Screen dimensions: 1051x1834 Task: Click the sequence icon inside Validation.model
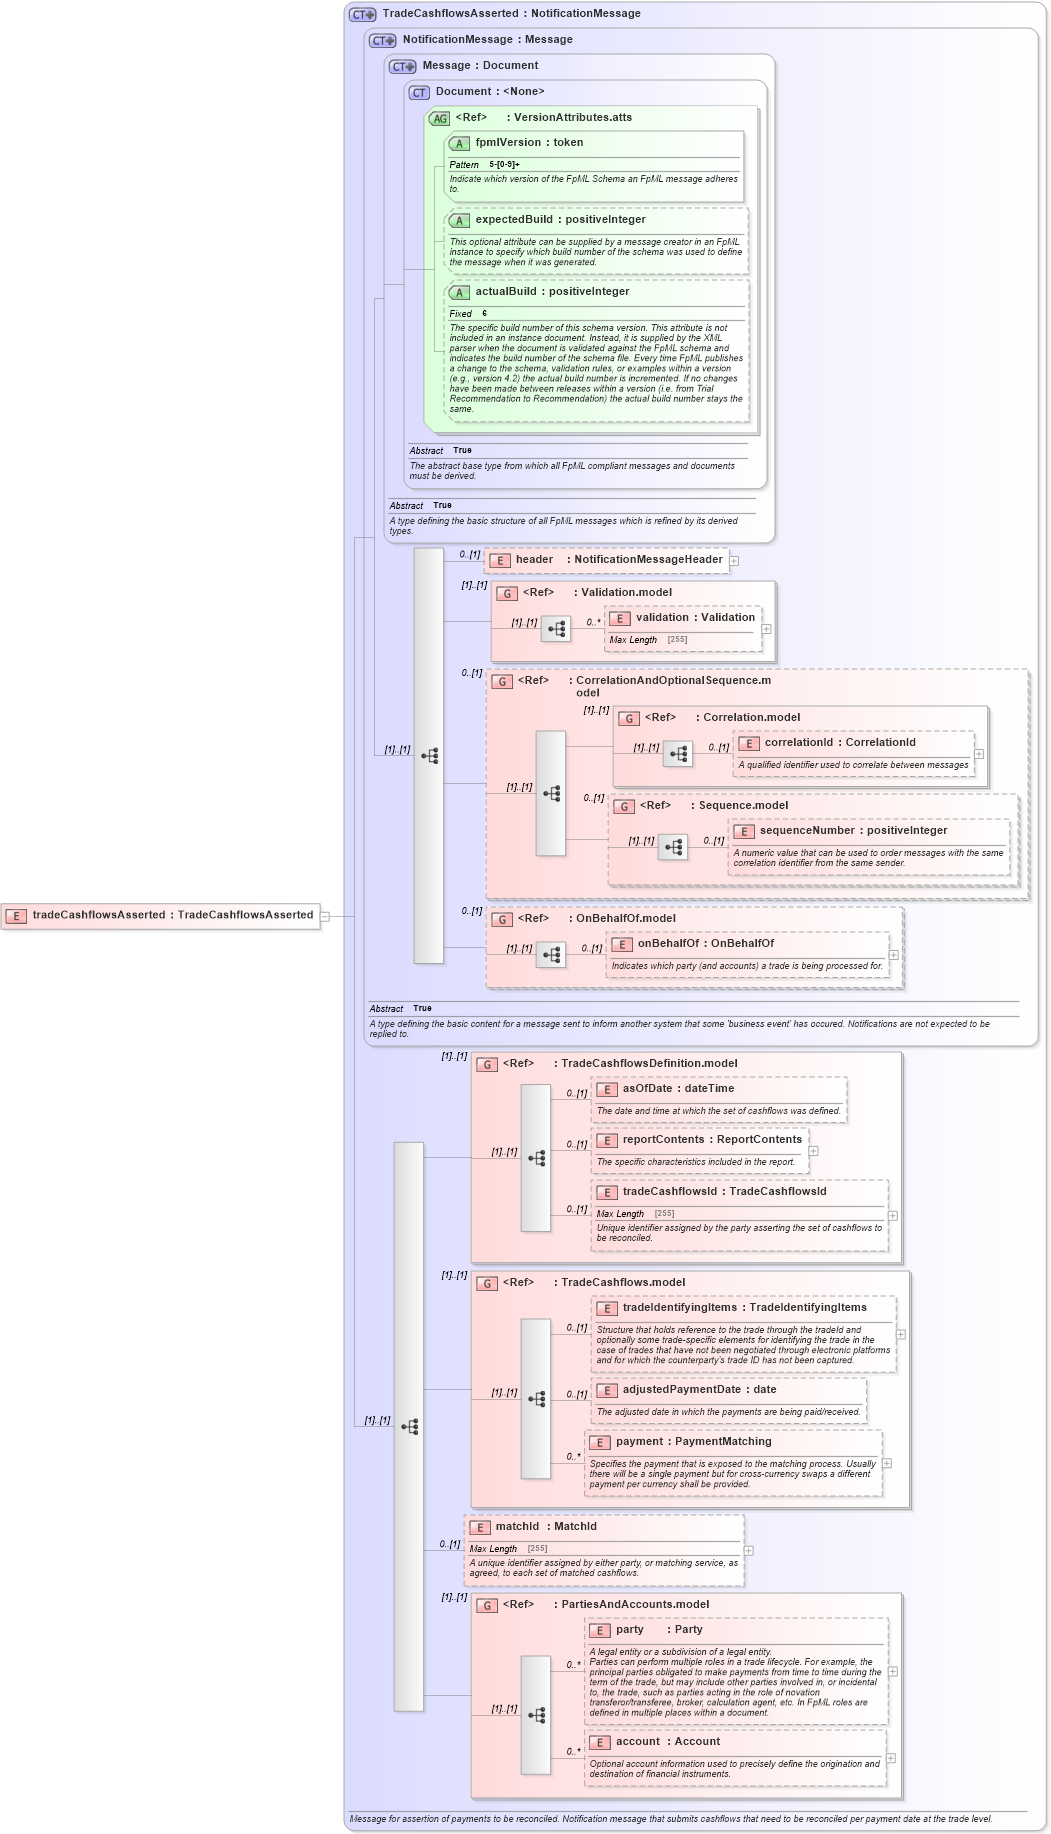(x=556, y=629)
